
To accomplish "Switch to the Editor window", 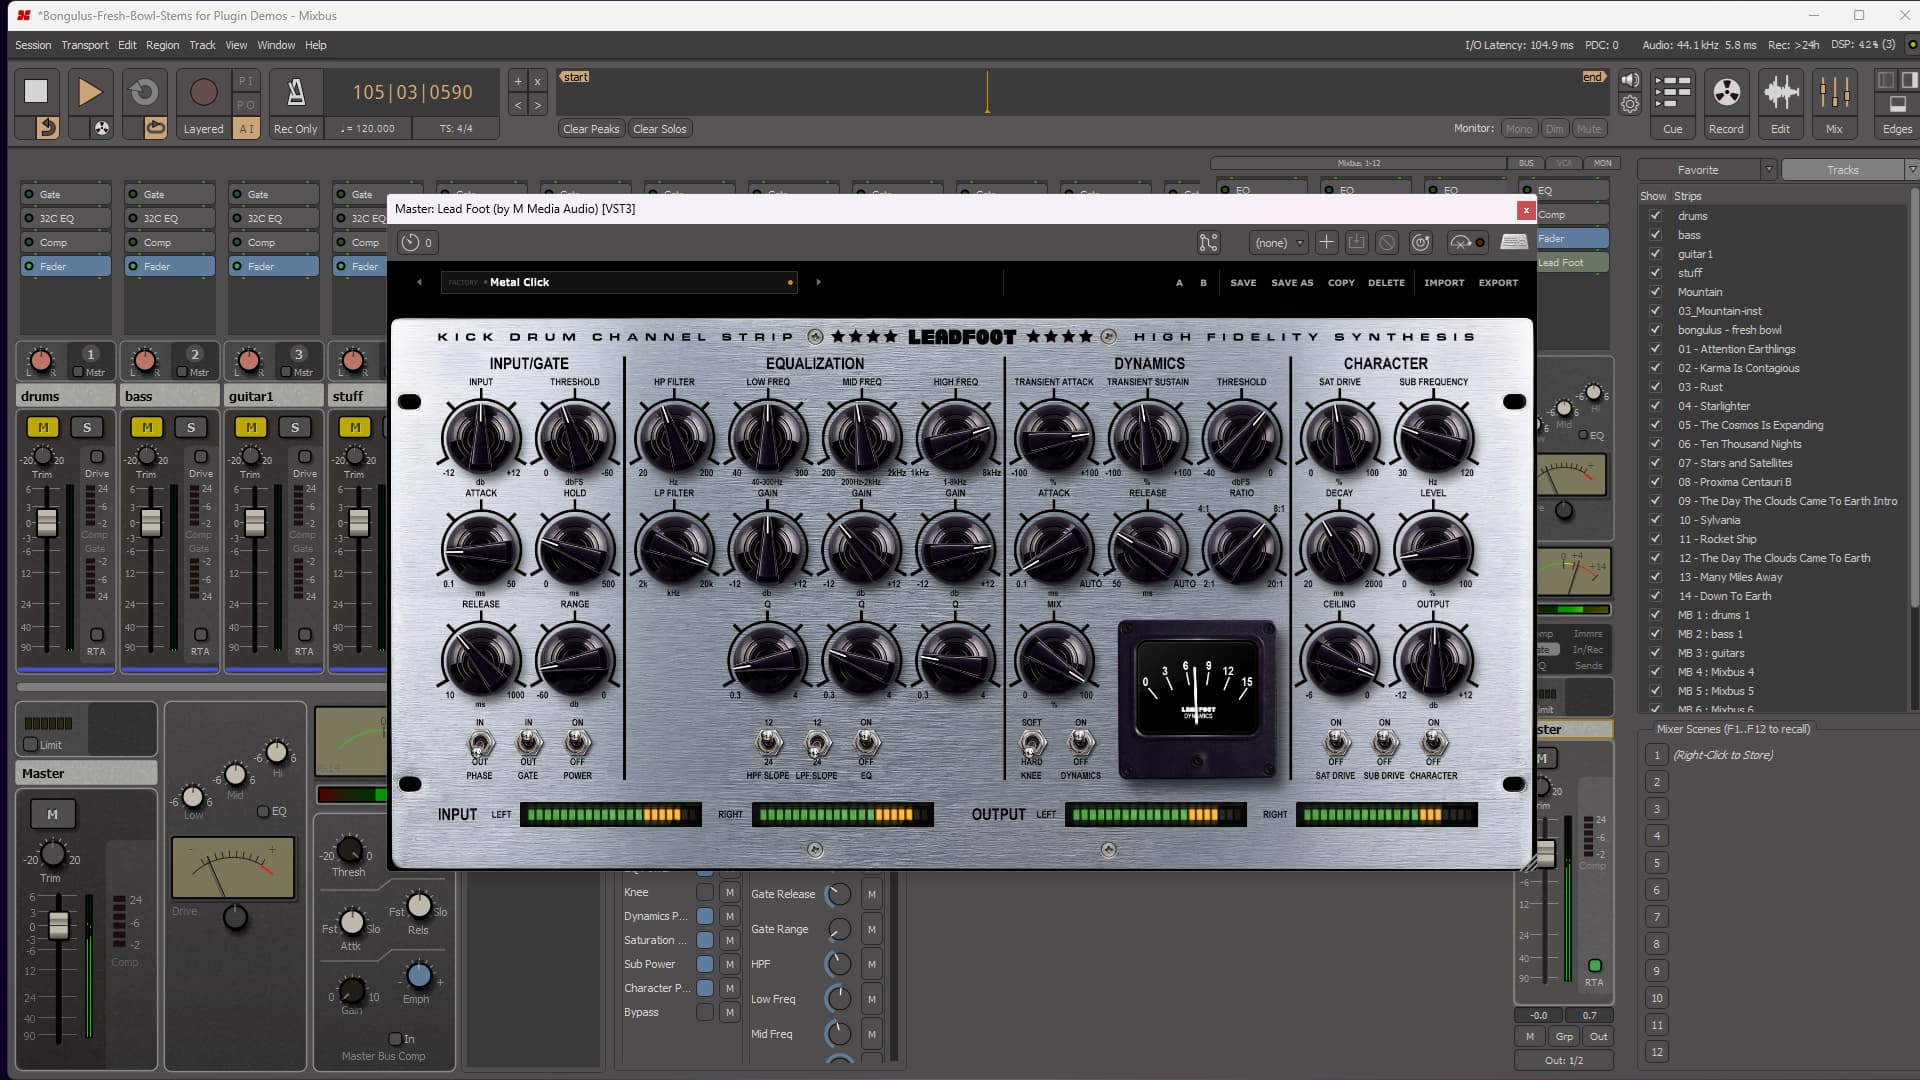I will point(1780,103).
